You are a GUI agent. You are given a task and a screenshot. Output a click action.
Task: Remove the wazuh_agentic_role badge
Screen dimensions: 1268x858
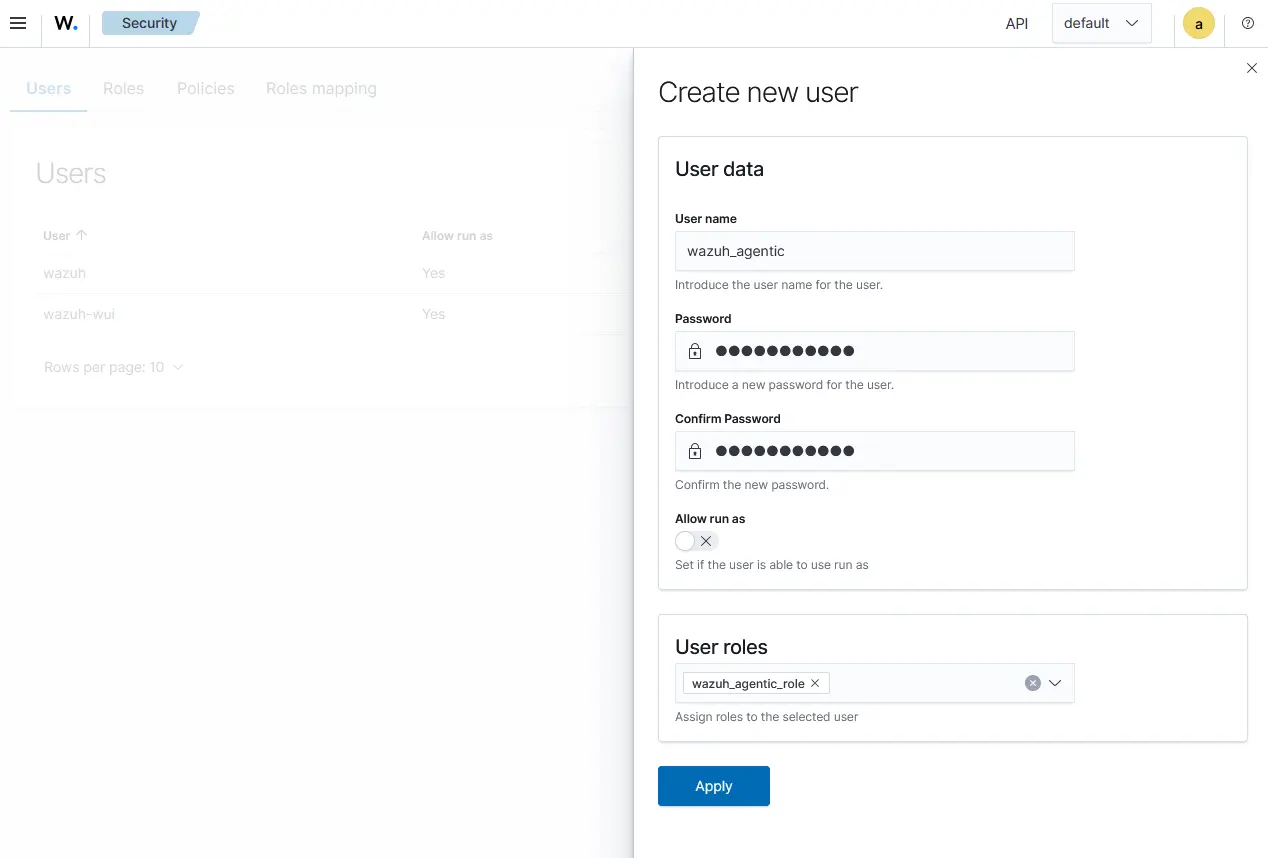pos(815,683)
